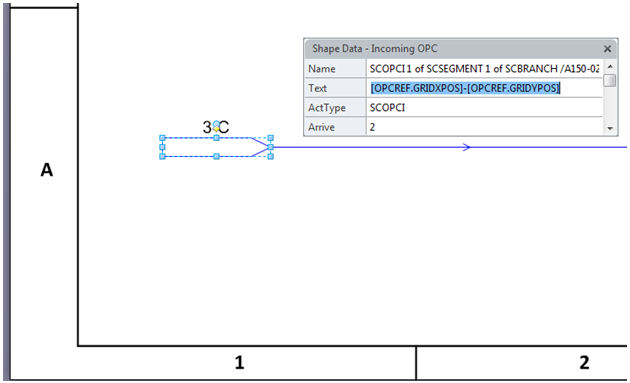Screen dimensions: 630x383
Task: Close the Shape Data panel
Action: (x=607, y=49)
